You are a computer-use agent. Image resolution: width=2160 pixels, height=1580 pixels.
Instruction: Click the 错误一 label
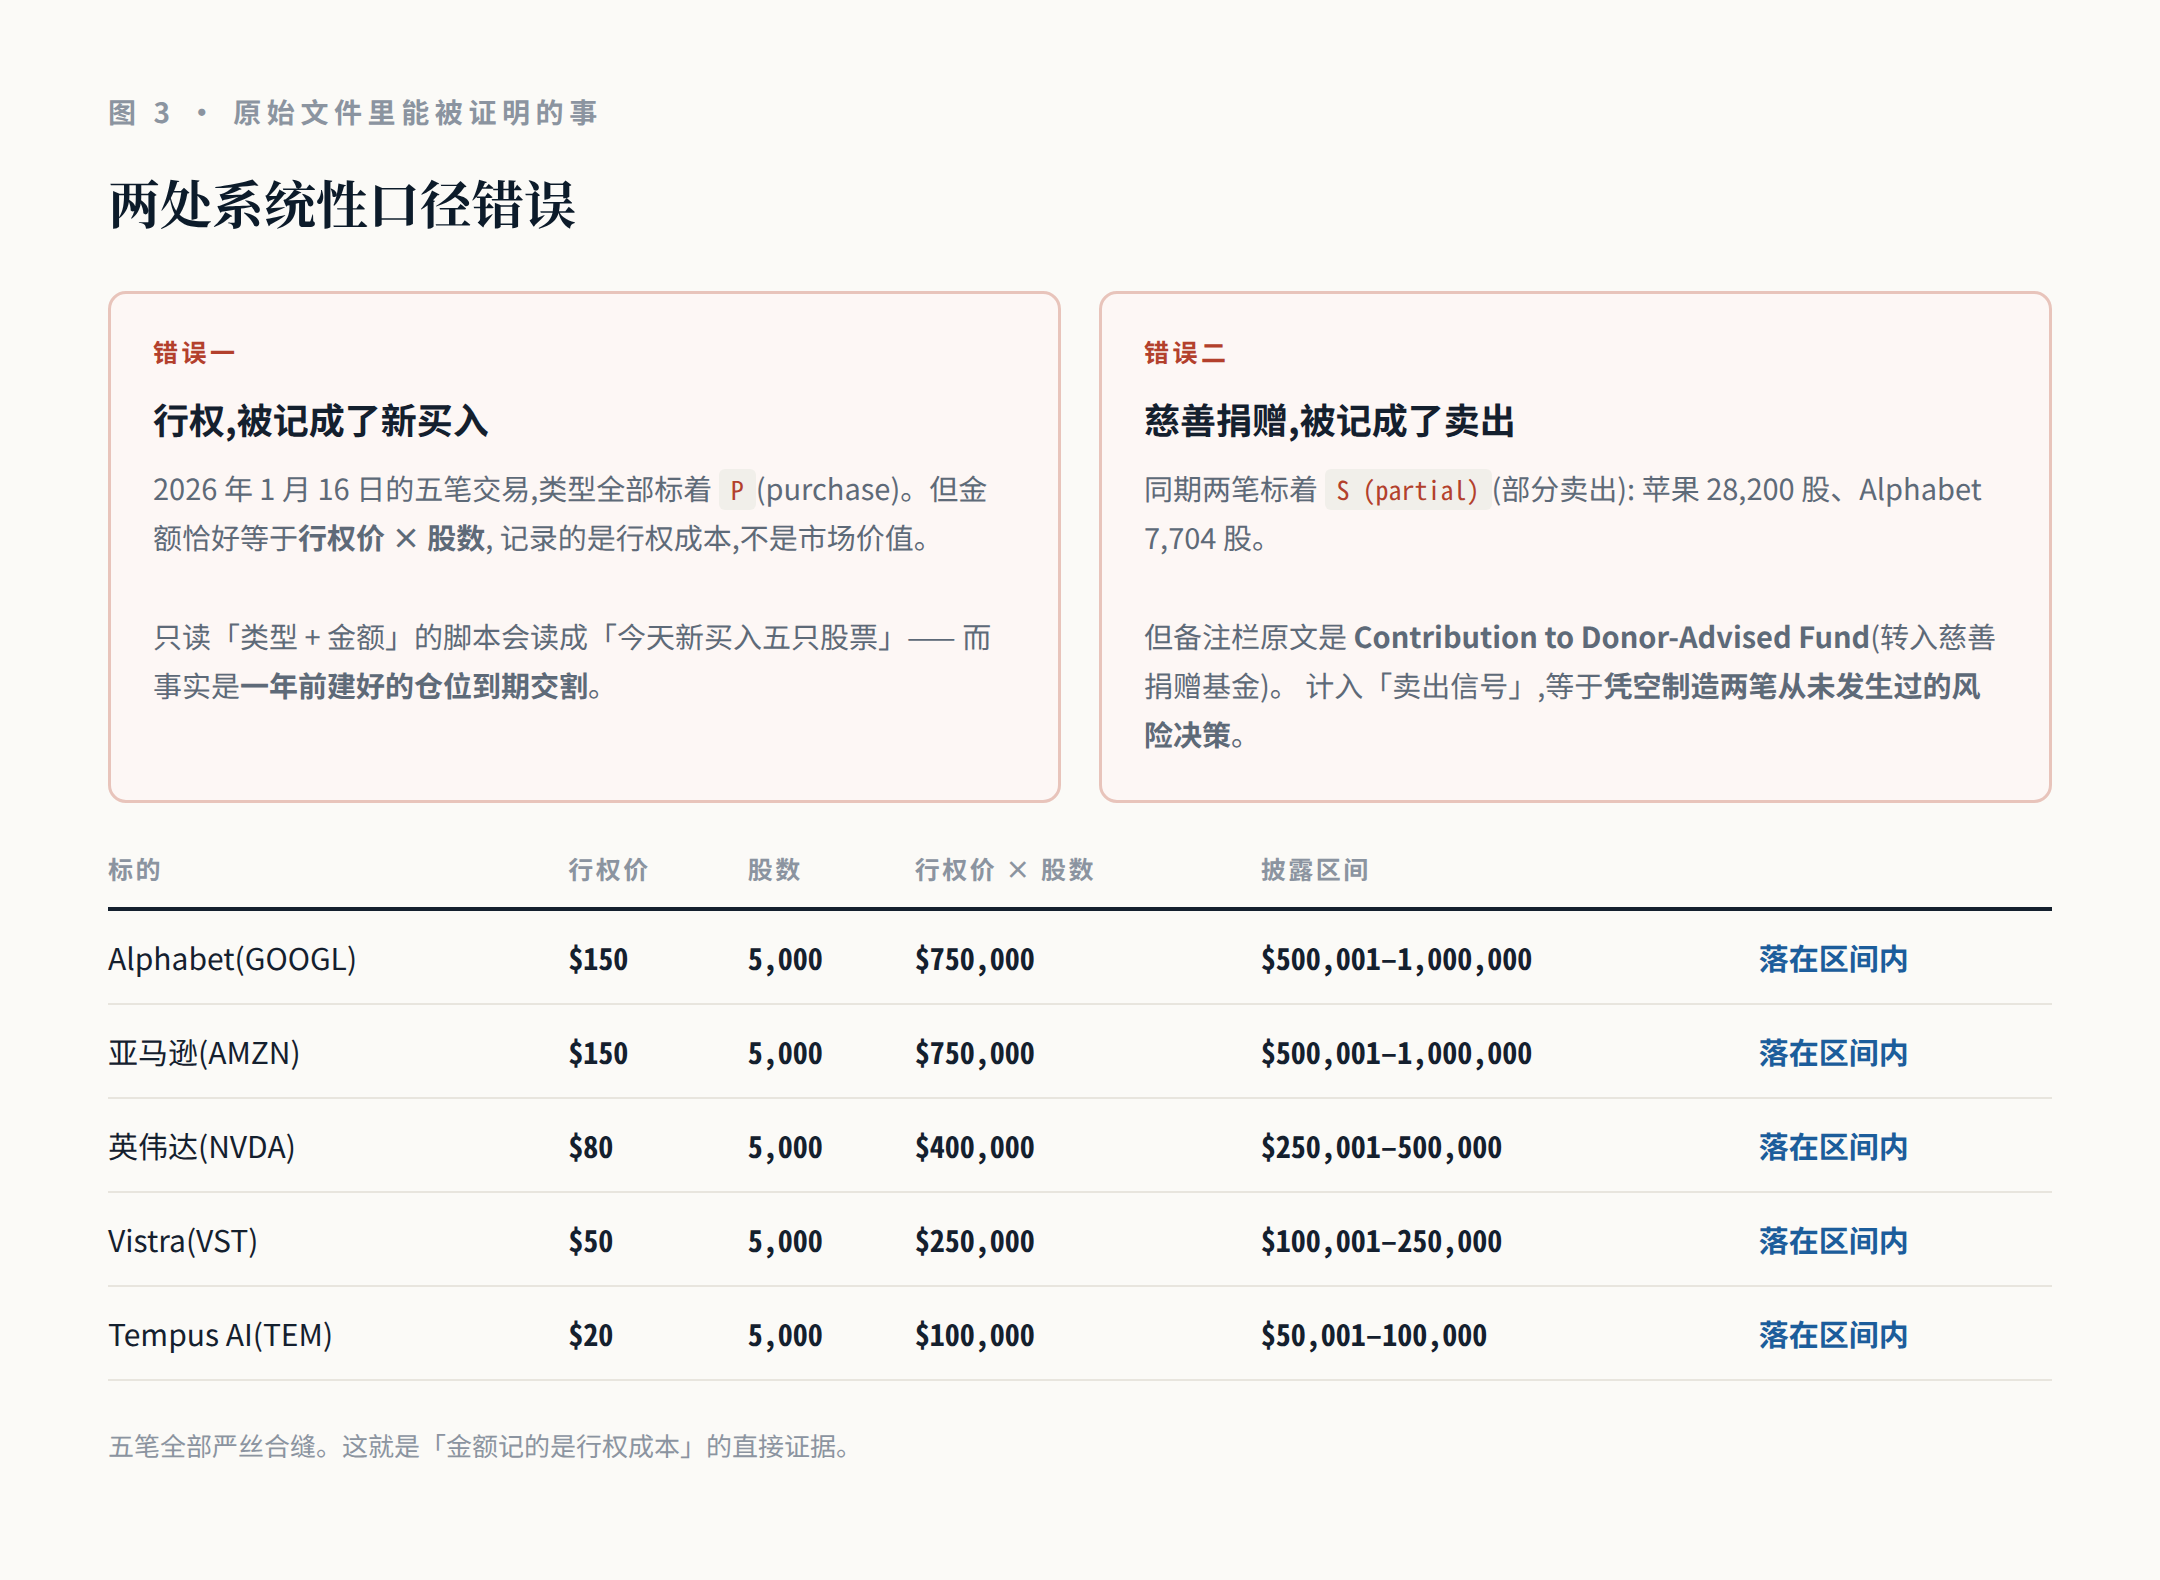pyautogui.click(x=194, y=353)
